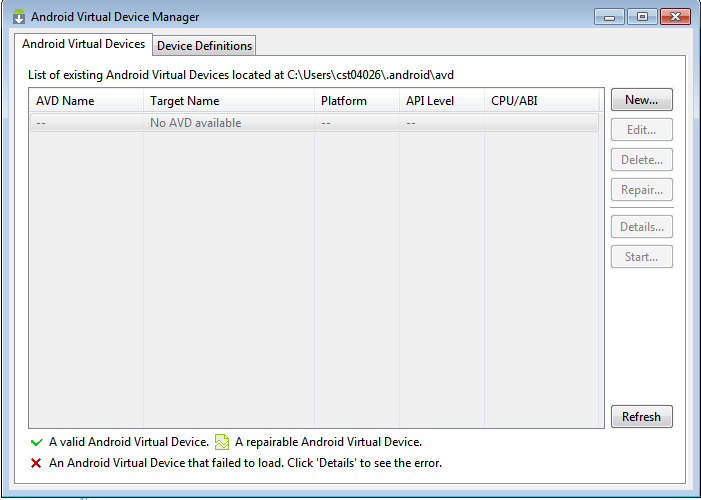The image size is (701, 500).
Task: Minimize the Android Virtual Device Manager window
Action: point(609,17)
